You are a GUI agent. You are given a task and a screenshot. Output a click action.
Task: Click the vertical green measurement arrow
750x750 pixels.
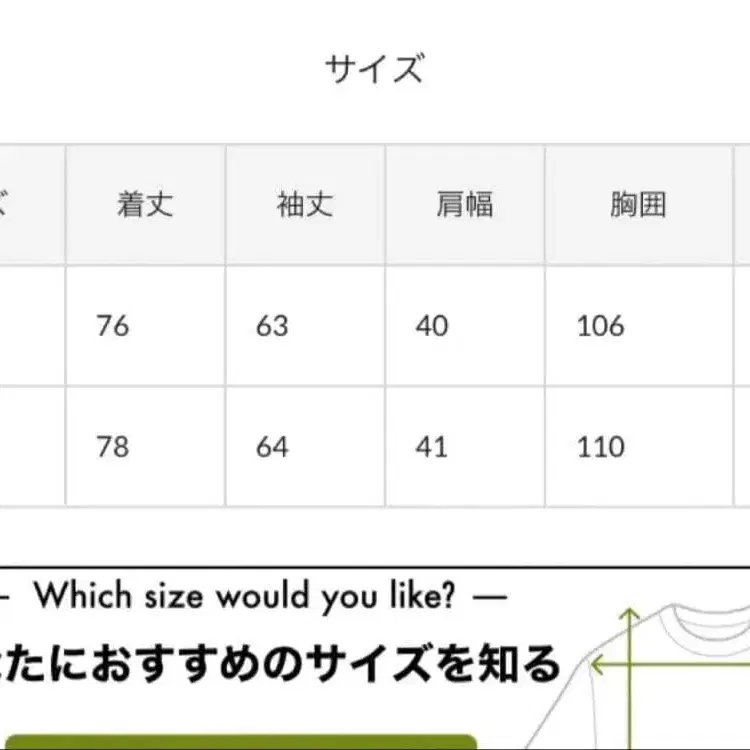[630, 680]
